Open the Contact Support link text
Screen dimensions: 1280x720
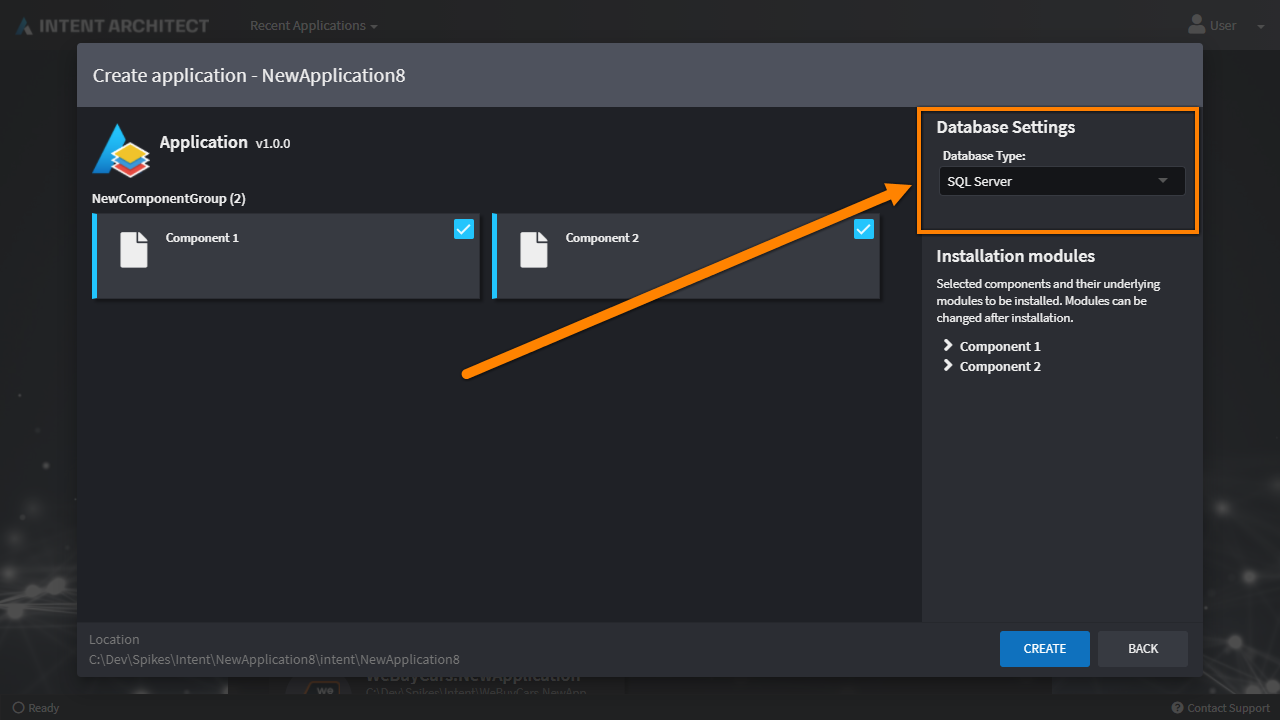coord(1228,708)
